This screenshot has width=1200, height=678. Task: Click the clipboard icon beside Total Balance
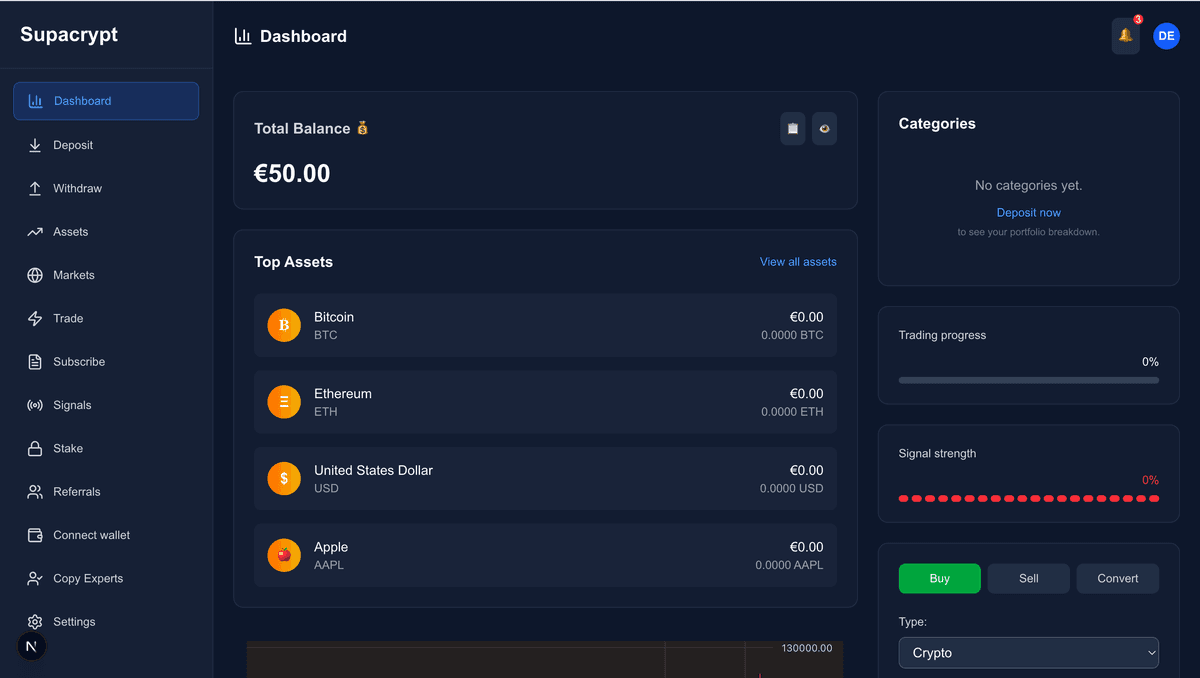(793, 129)
